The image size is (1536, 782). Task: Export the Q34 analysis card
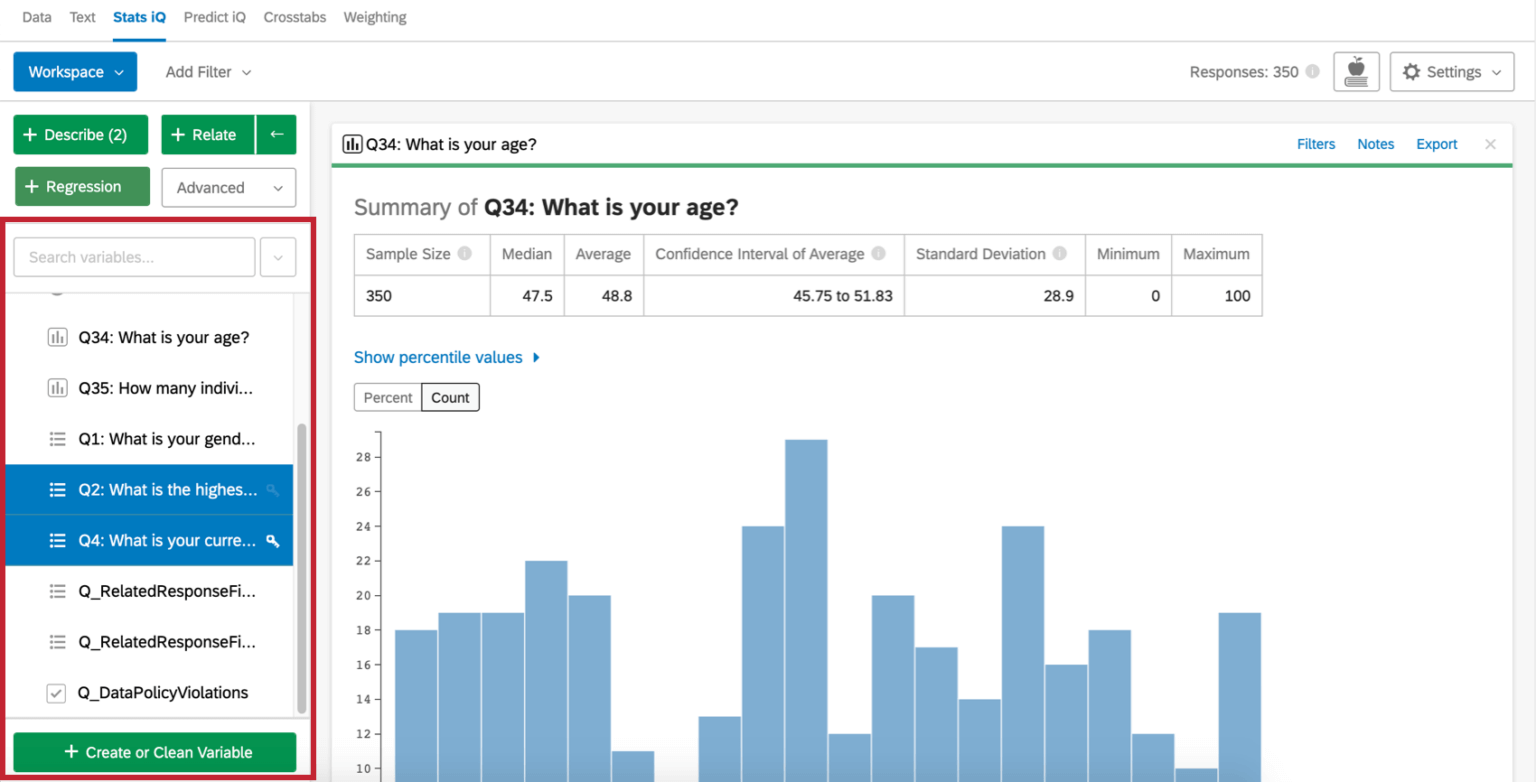point(1436,143)
